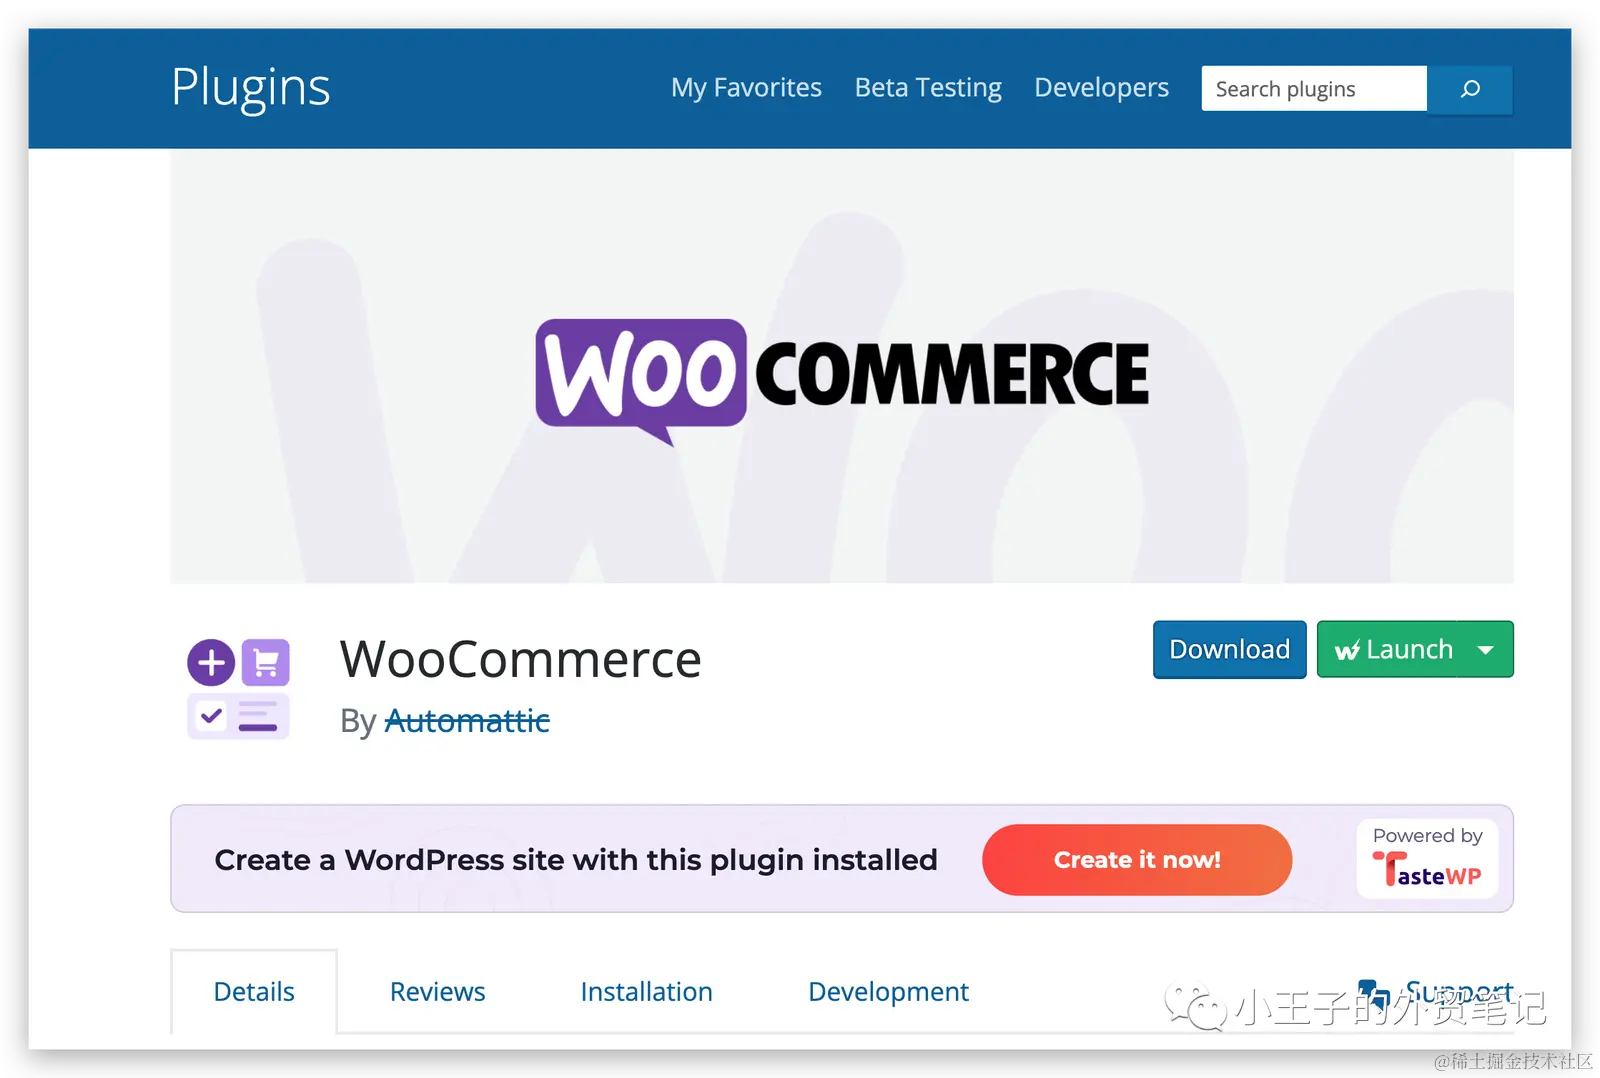
Task: Open the Support tab
Action: pyautogui.click(x=1436, y=993)
